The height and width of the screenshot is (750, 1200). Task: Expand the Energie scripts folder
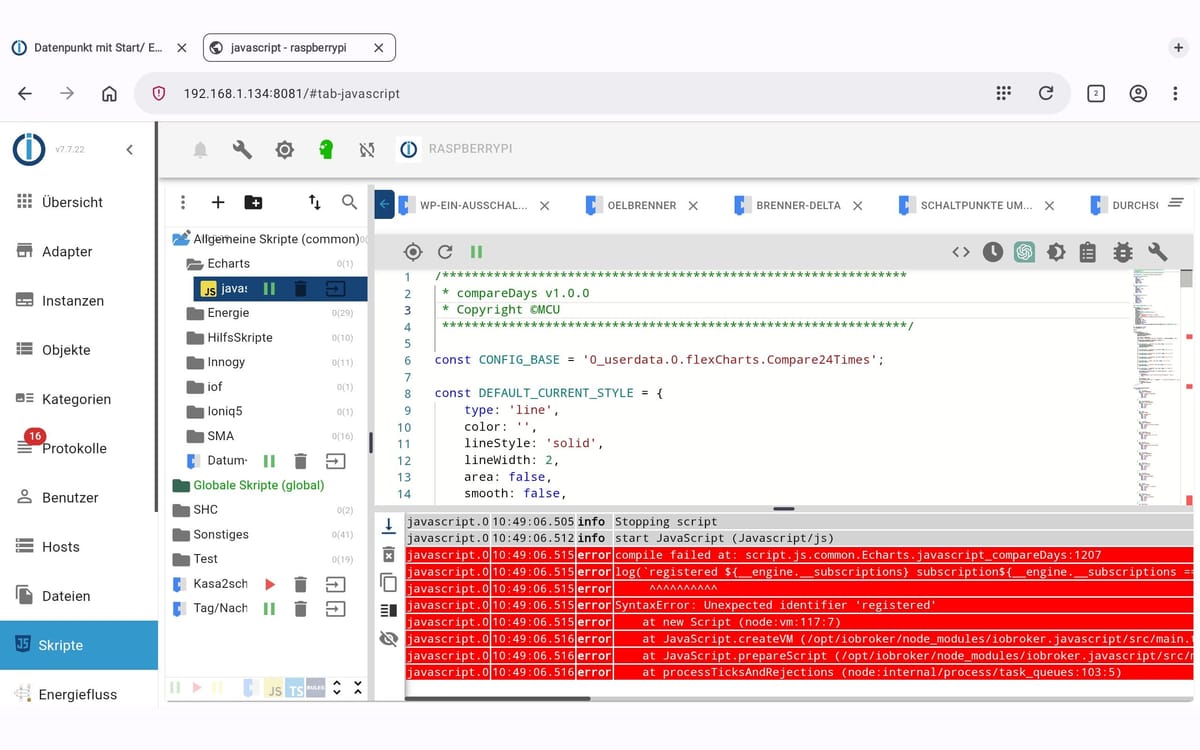click(227, 313)
